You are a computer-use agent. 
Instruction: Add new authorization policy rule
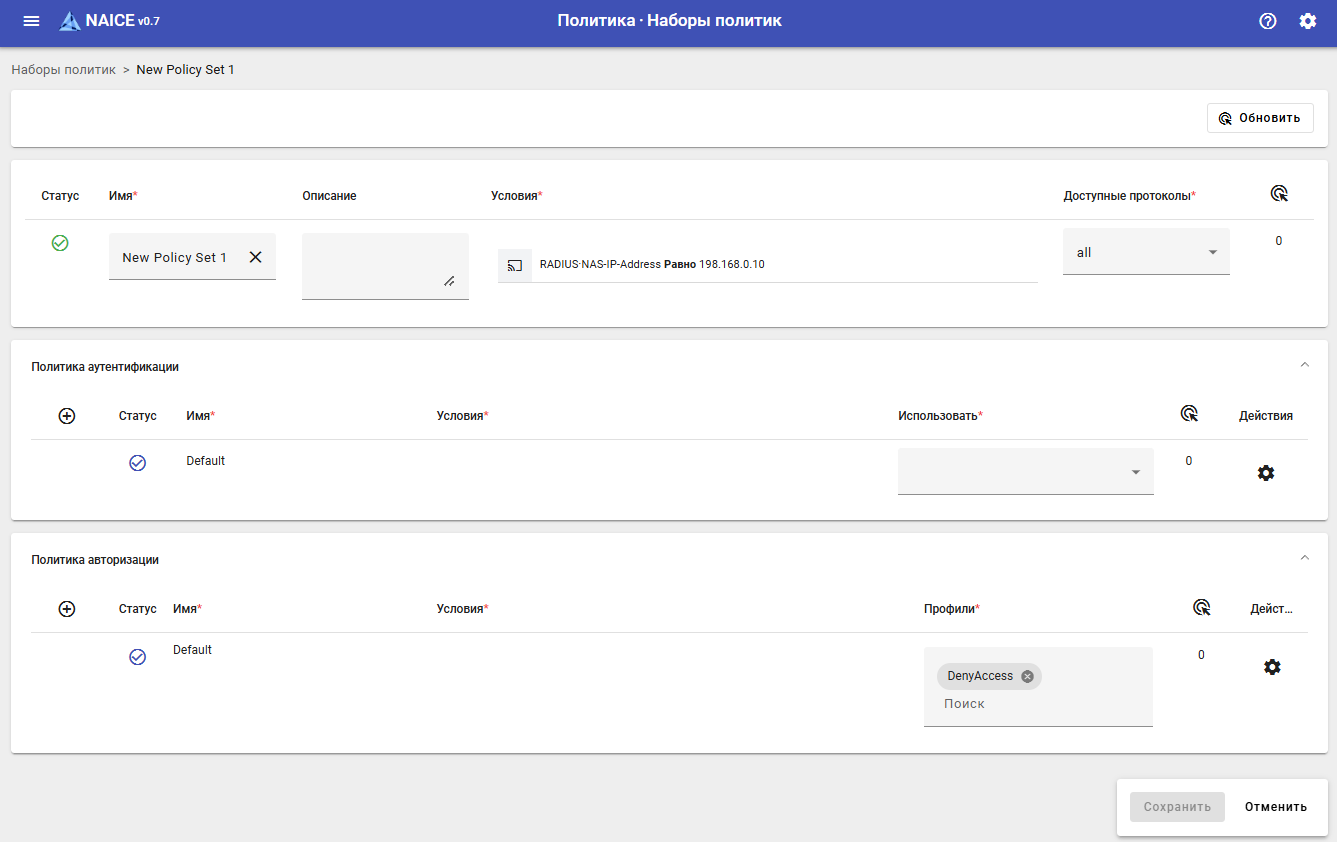coord(67,609)
